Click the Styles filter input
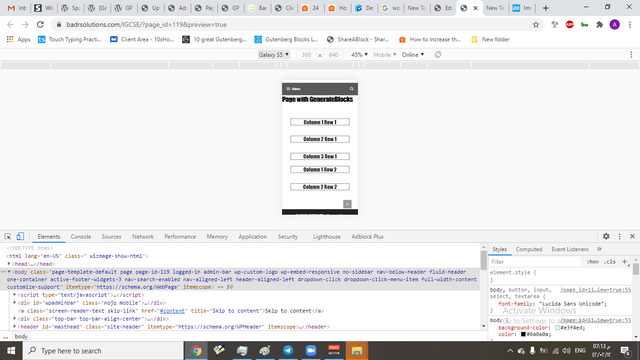 pyautogui.click(x=536, y=262)
